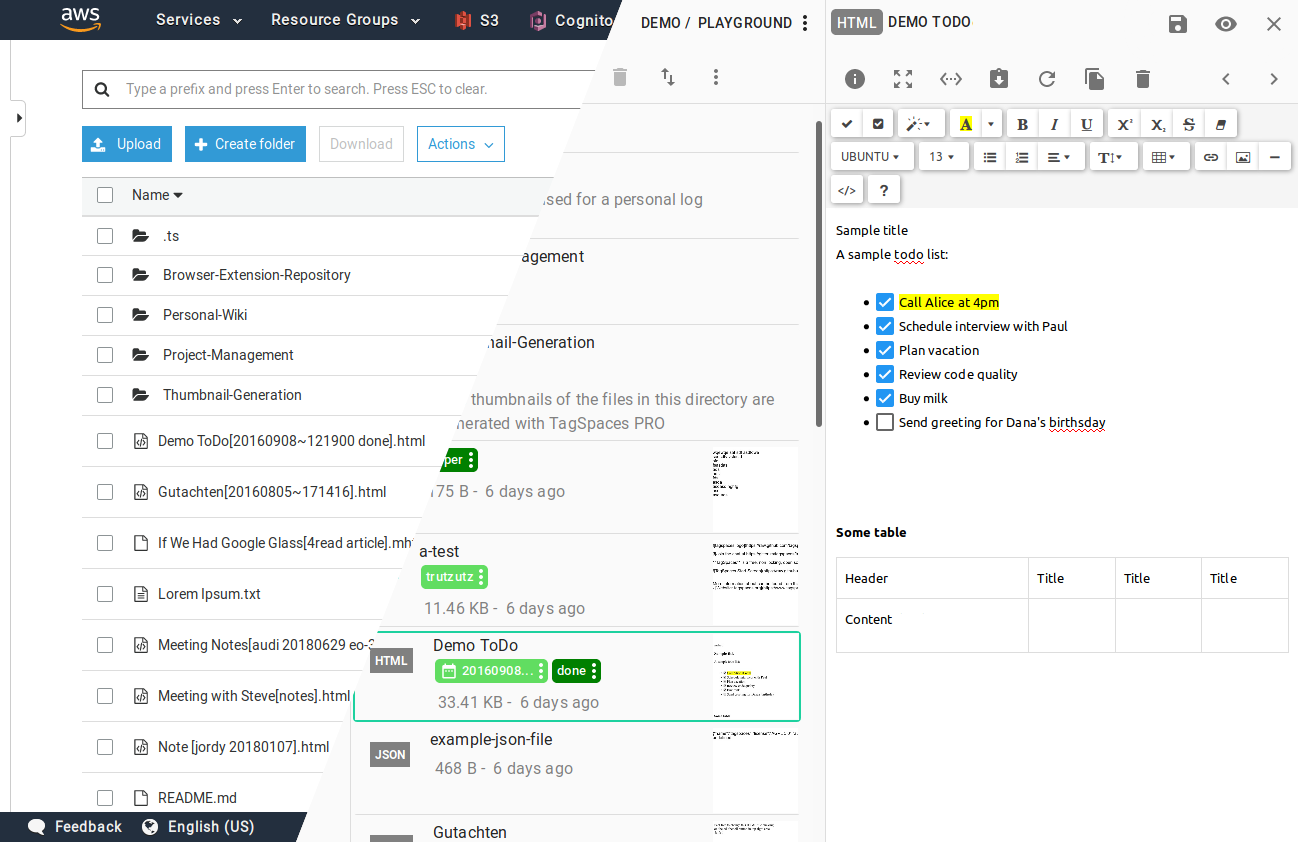Viewport: 1298px width, 842px height.
Task: Insert an image into the document
Action: pos(1242,156)
